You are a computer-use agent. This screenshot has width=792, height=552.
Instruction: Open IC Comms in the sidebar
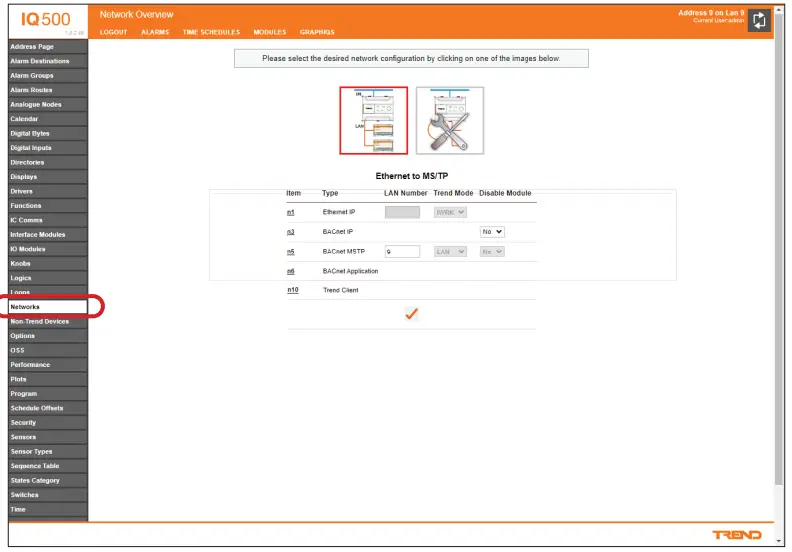(x=48, y=220)
